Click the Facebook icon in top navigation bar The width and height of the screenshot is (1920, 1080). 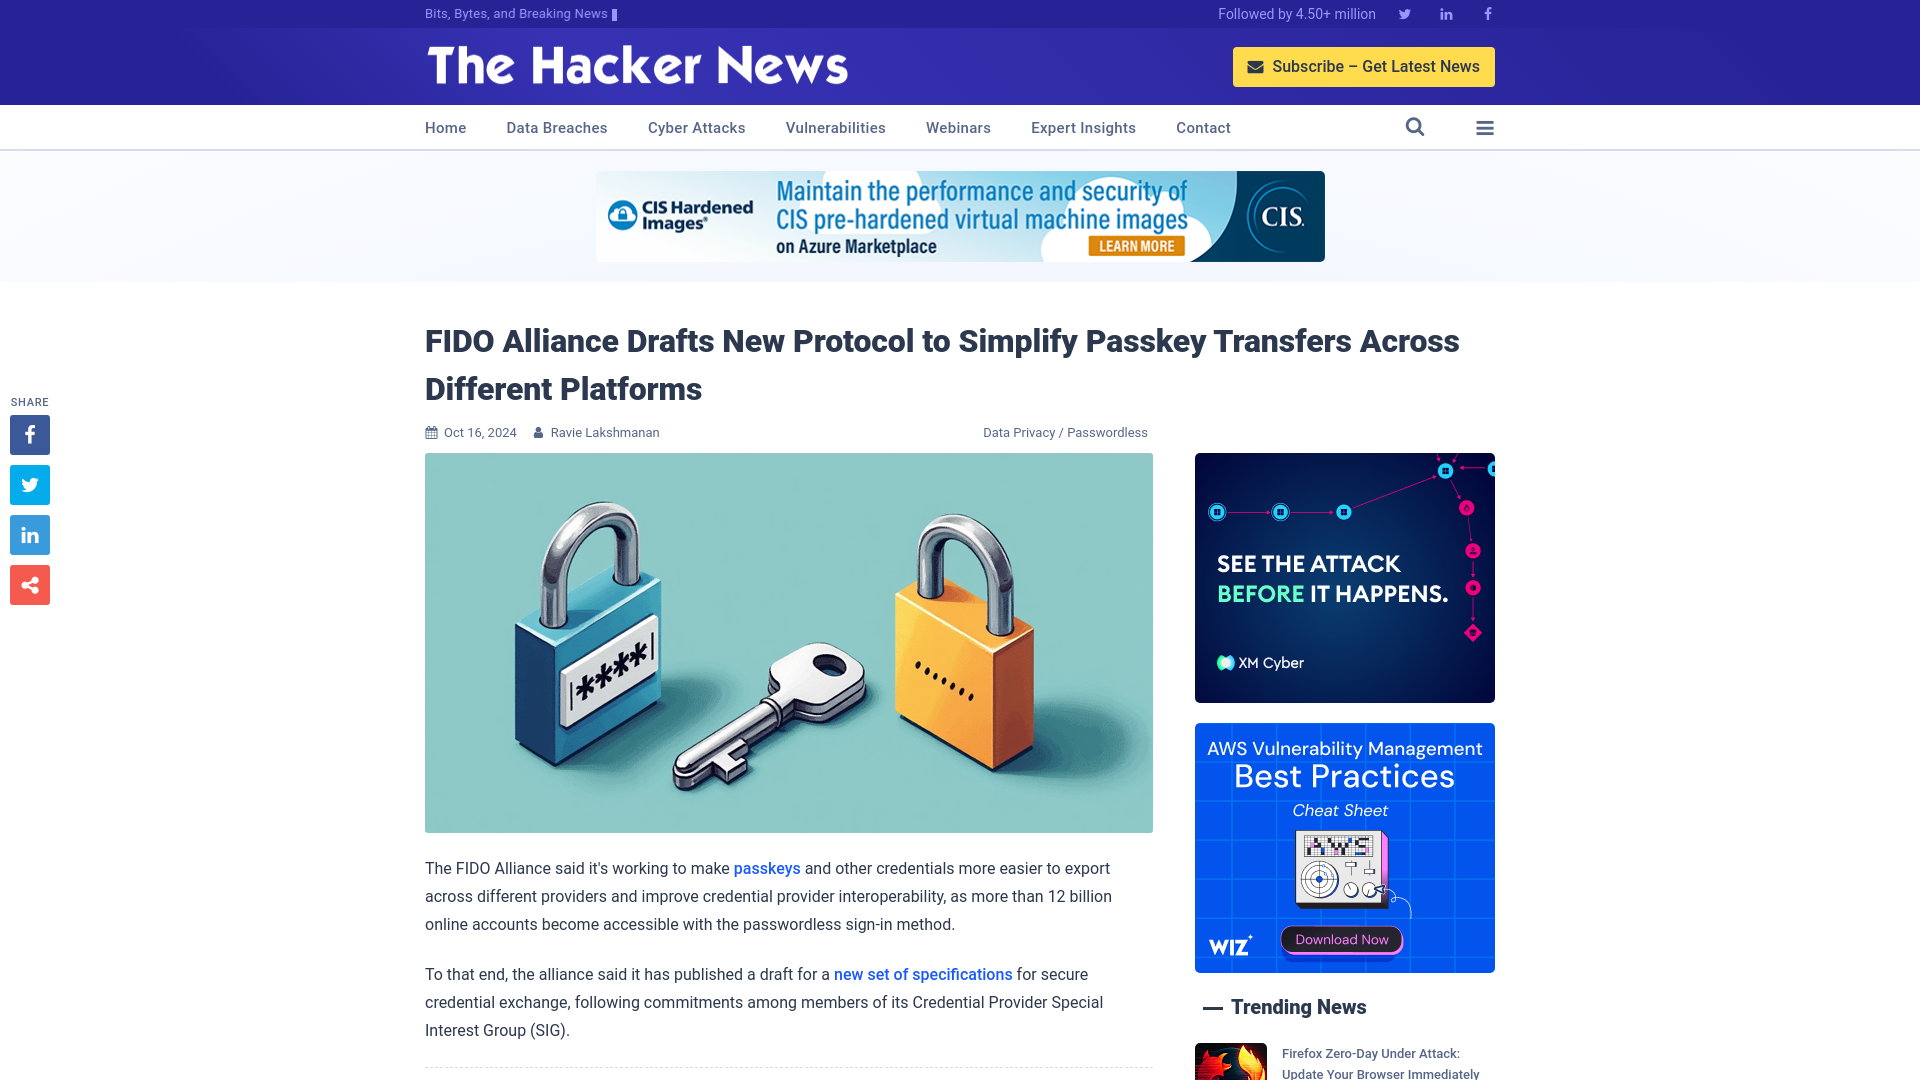pyautogui.click(x=1486, y=13)
